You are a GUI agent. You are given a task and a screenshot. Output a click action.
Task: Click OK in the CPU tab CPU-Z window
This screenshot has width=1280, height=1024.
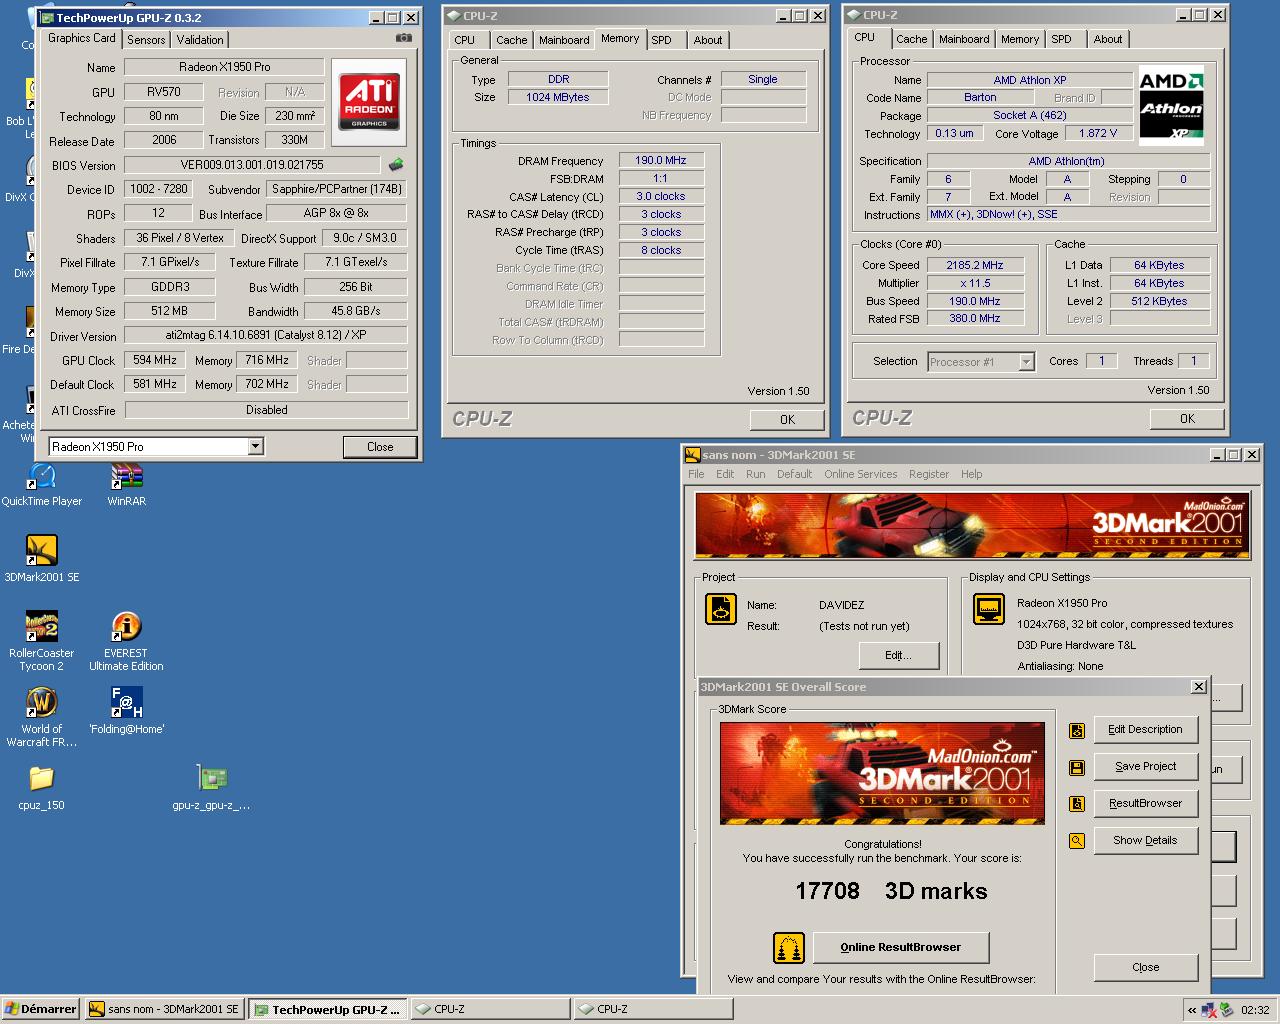(1187, 419)
